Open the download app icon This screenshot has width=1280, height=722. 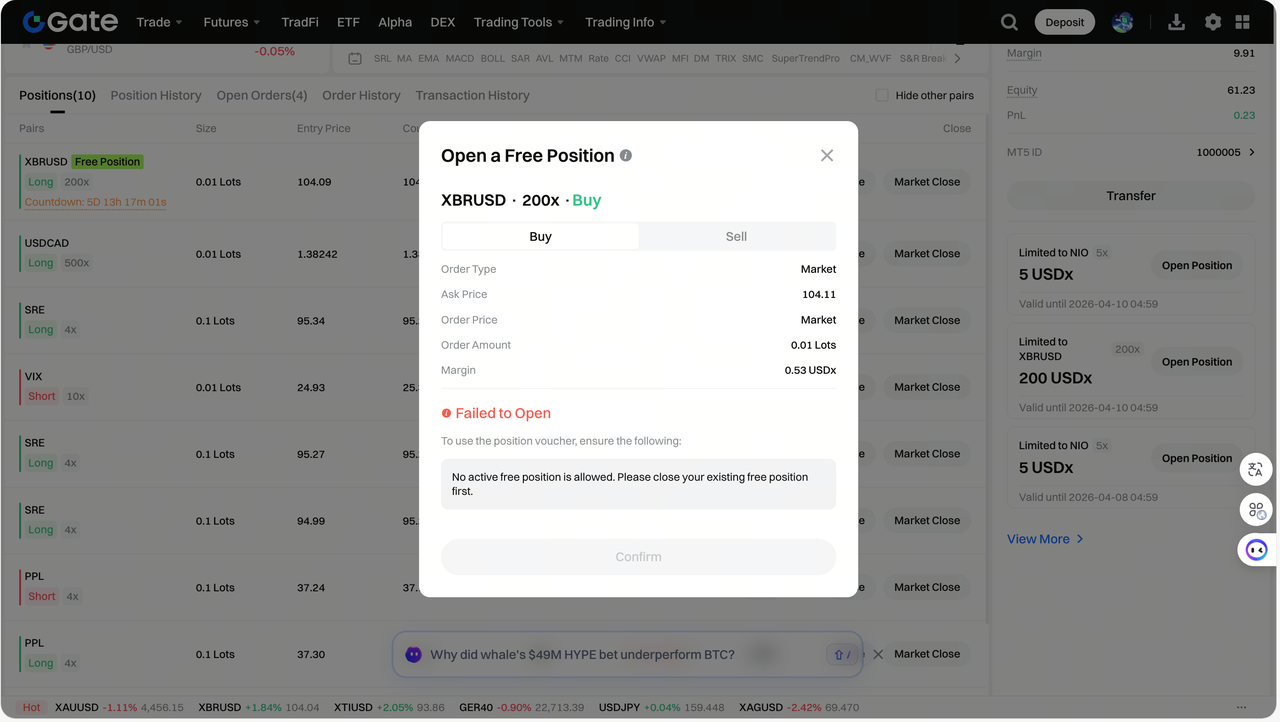tap(1176, 22)
